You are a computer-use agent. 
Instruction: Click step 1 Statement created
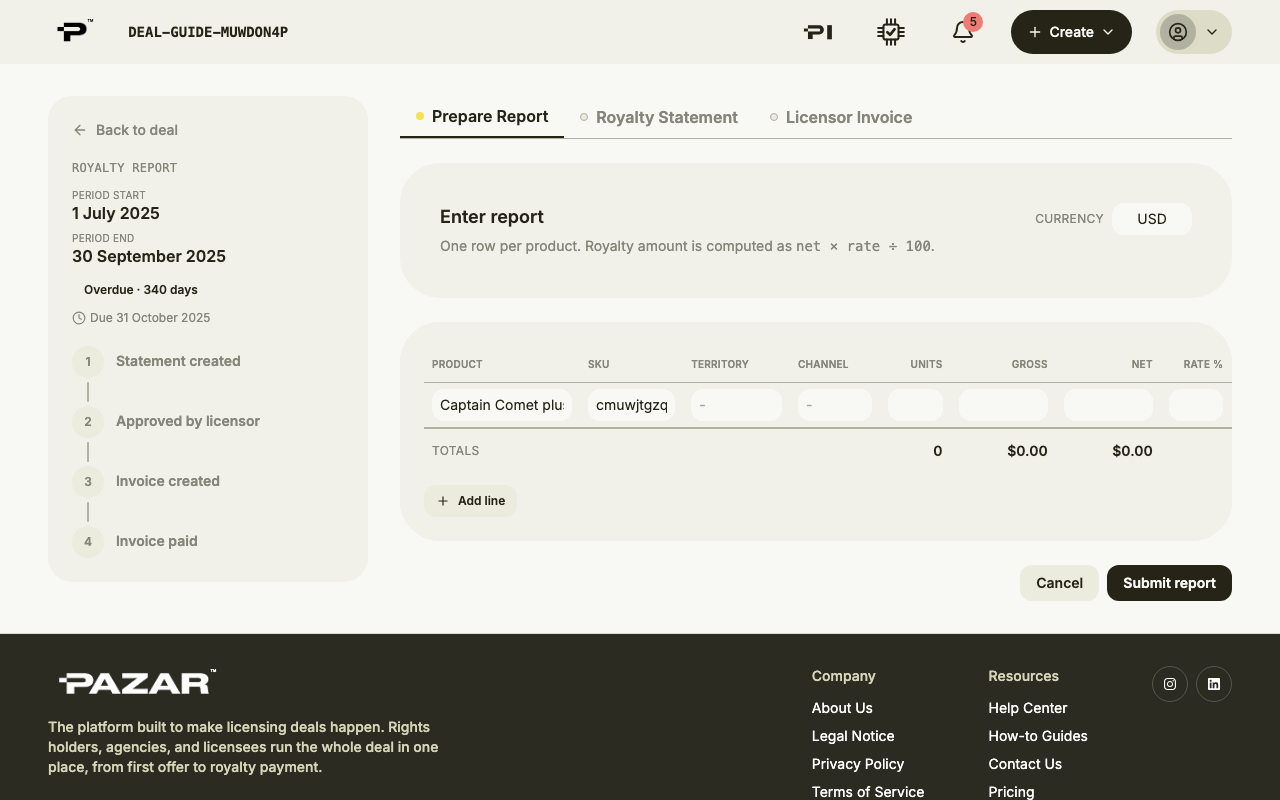156,361
